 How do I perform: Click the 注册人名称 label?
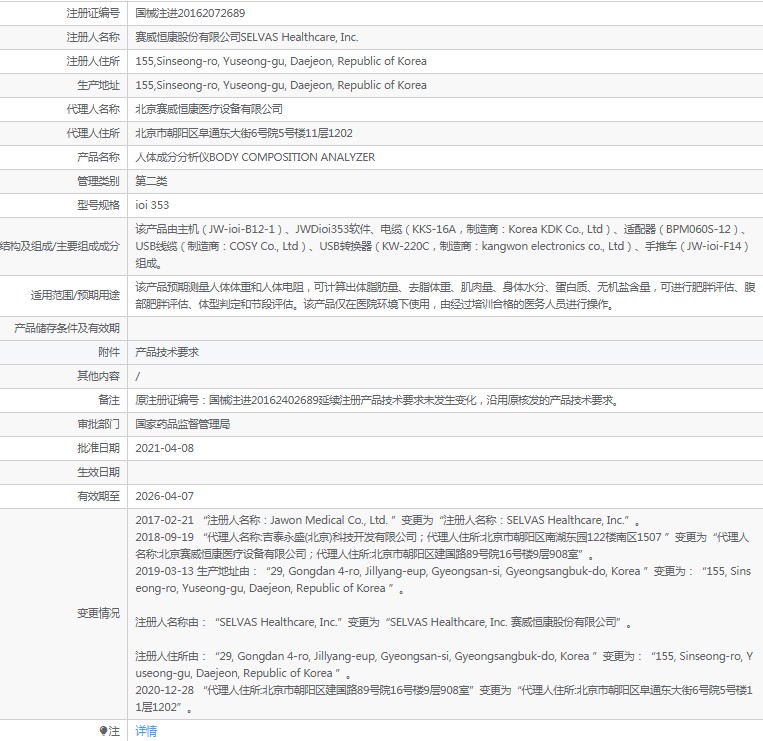pyautogui.click(x=93, y=37)
